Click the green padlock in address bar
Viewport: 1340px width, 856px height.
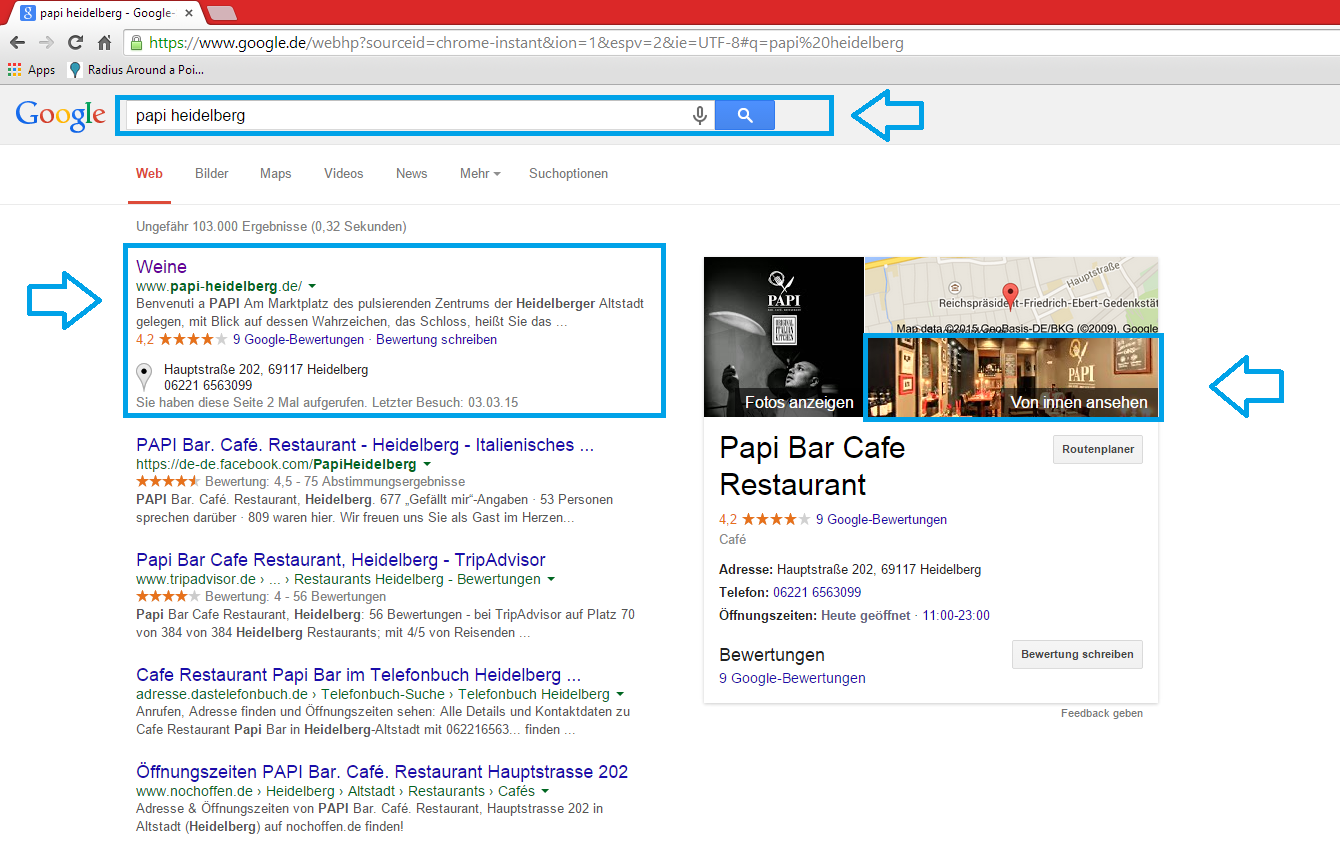point(137,43)
